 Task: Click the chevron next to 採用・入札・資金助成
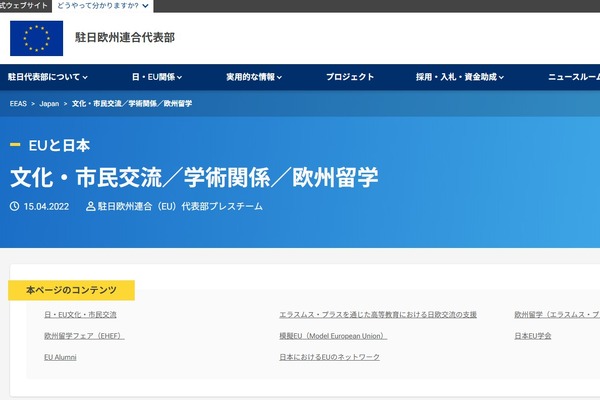(501, 77)
